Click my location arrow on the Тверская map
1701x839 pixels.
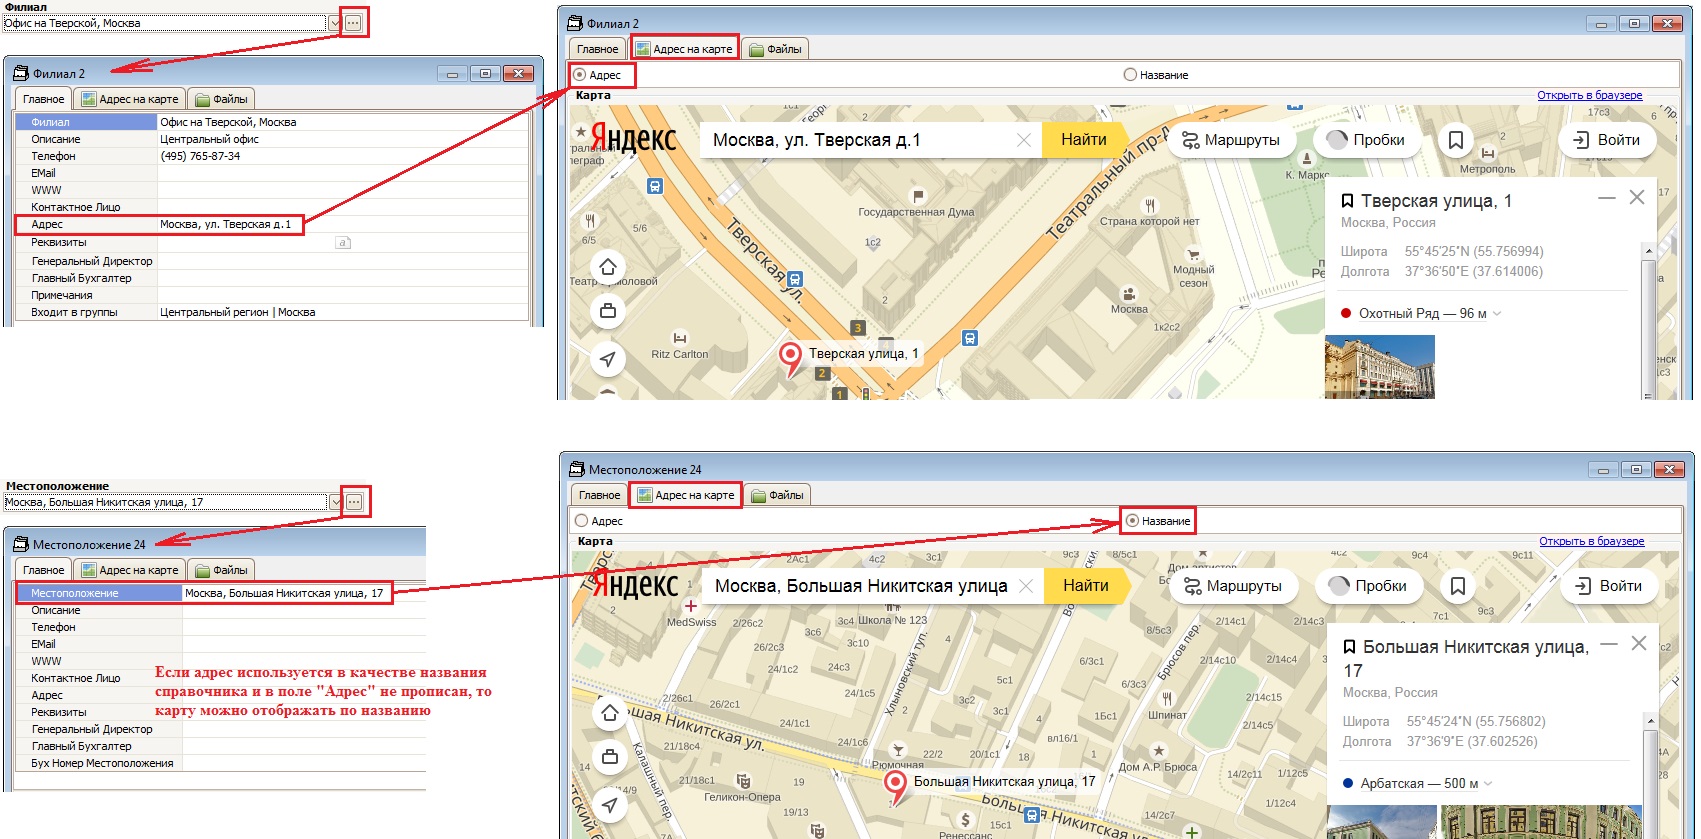[608, 358]
